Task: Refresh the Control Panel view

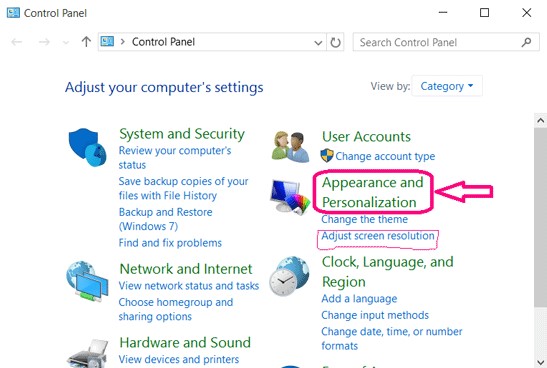Action: click(335, 42)
